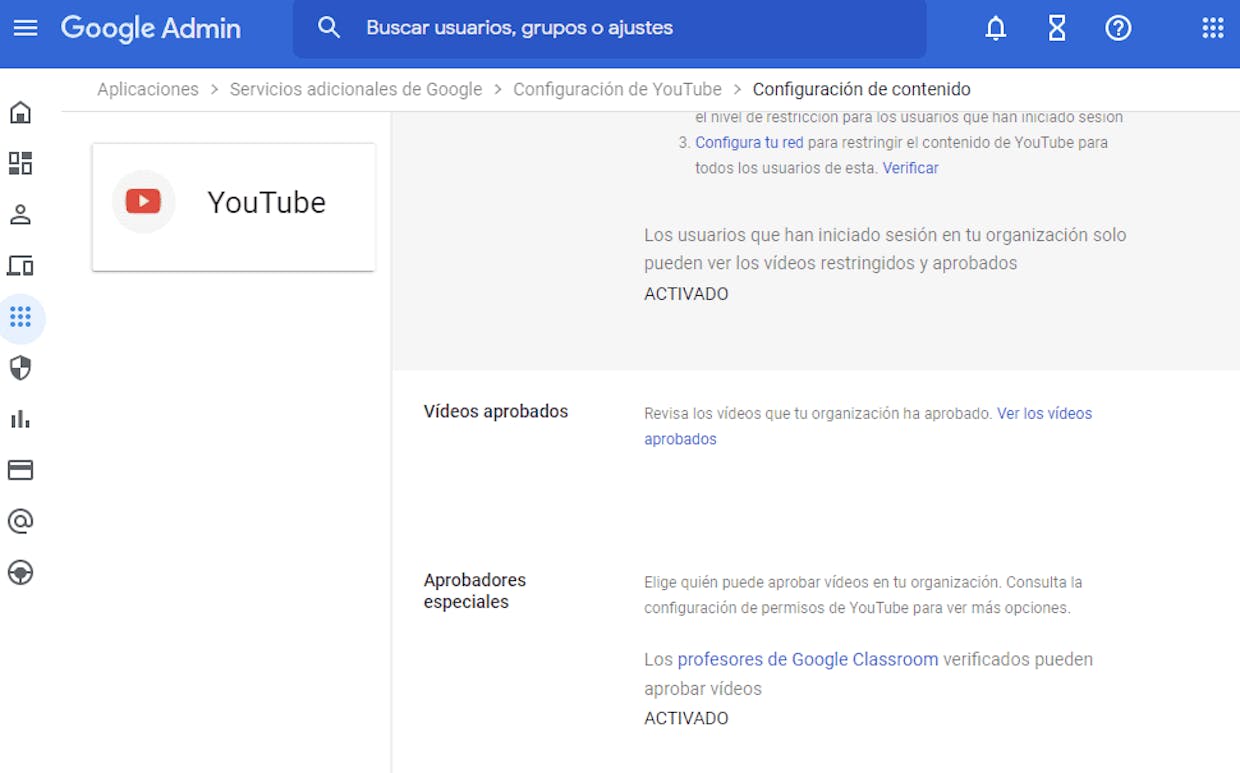Go to Home in the sidebar
1240x773 pixels.
(20, 112)
